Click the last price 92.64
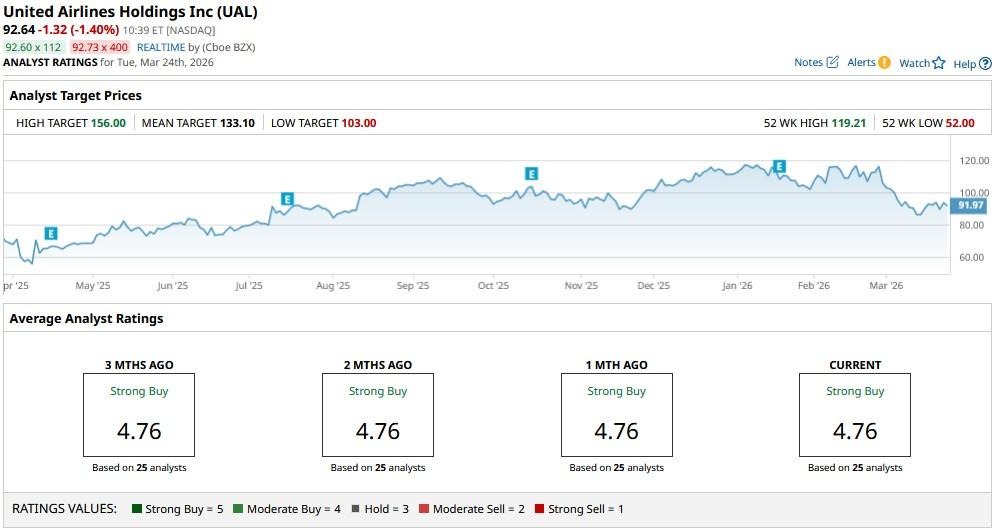995x528 pixels. 19,30
